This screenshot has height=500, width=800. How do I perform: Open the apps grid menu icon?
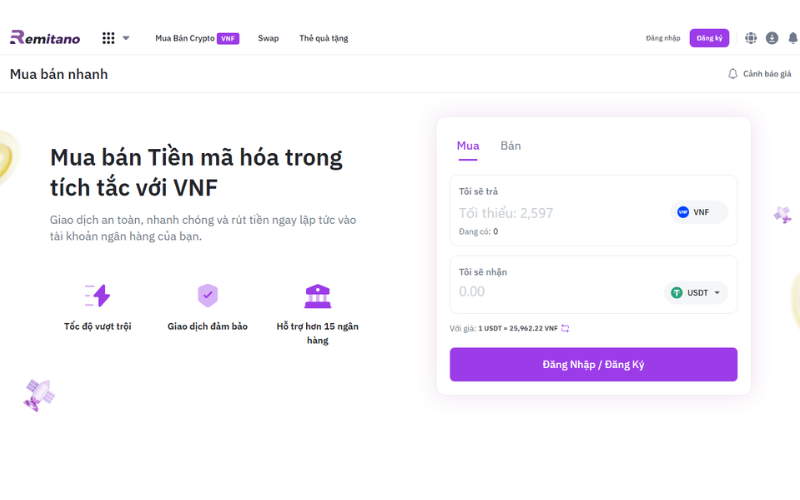pos(108,38)
